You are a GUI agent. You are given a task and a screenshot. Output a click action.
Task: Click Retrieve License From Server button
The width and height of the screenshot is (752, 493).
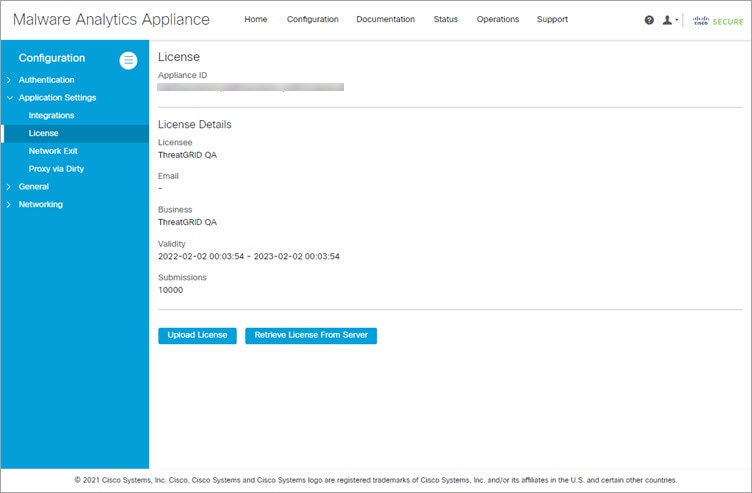click(x=311, y=336)
